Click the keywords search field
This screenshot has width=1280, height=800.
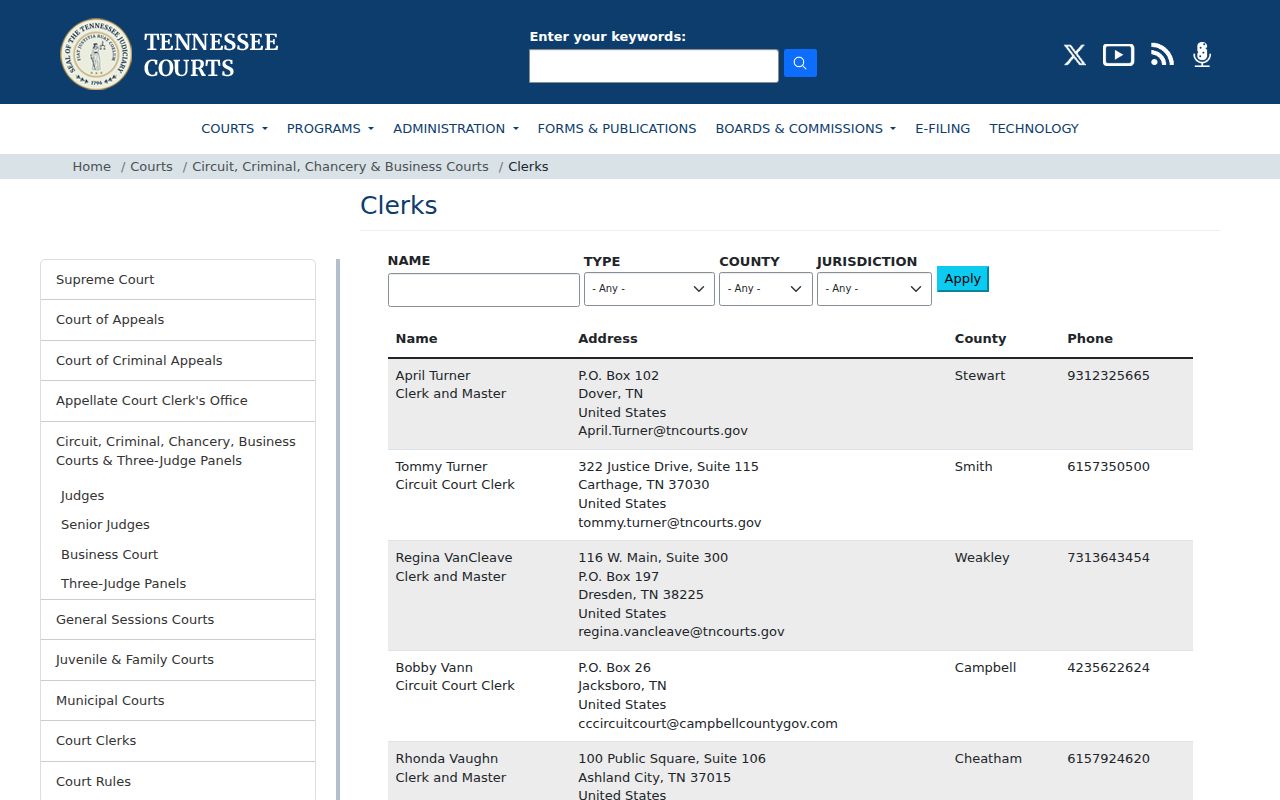(654, 66)
